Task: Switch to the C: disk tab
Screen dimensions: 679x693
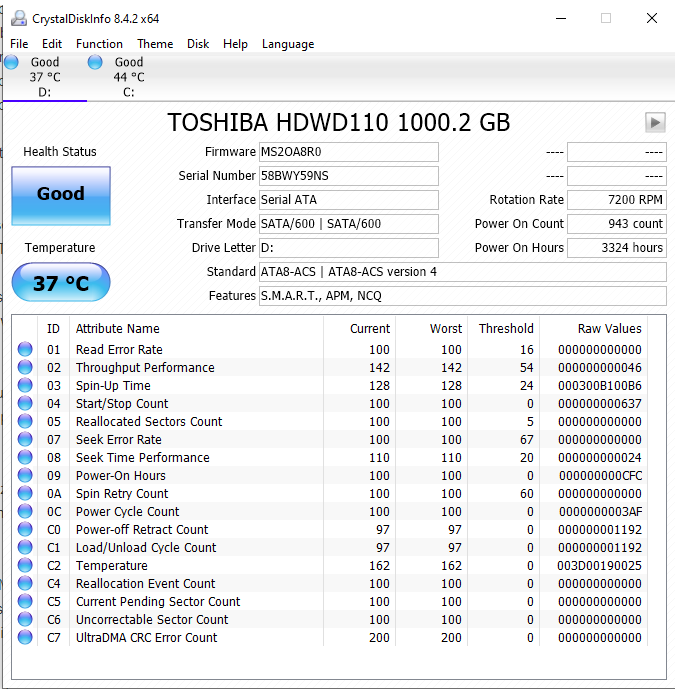Action: tap(129, 76)
